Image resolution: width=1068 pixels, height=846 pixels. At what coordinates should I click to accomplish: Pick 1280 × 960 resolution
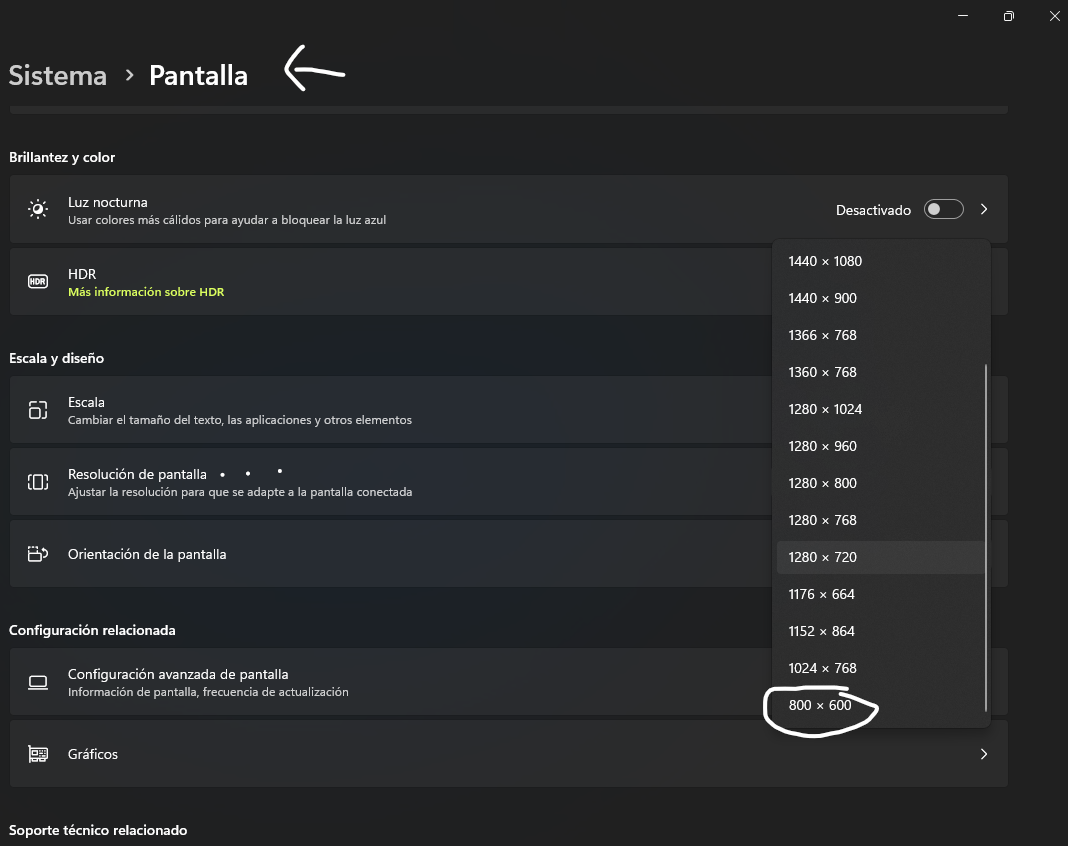click(879, 446)
